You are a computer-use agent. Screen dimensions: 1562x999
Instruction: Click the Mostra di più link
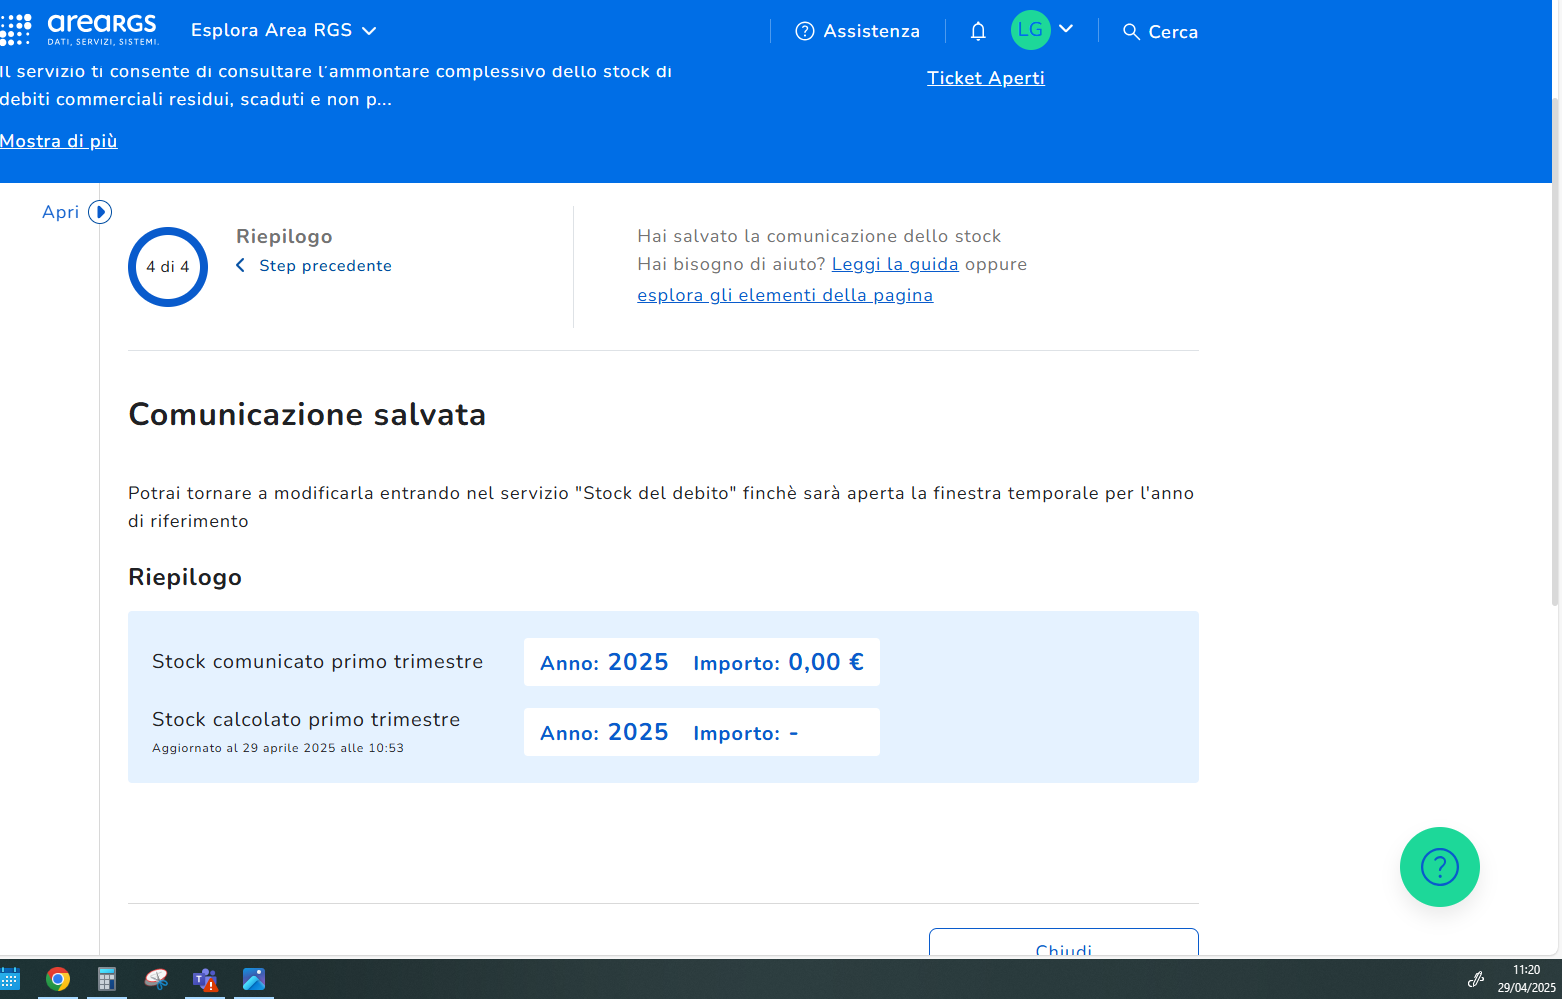(x=59, y=141)
